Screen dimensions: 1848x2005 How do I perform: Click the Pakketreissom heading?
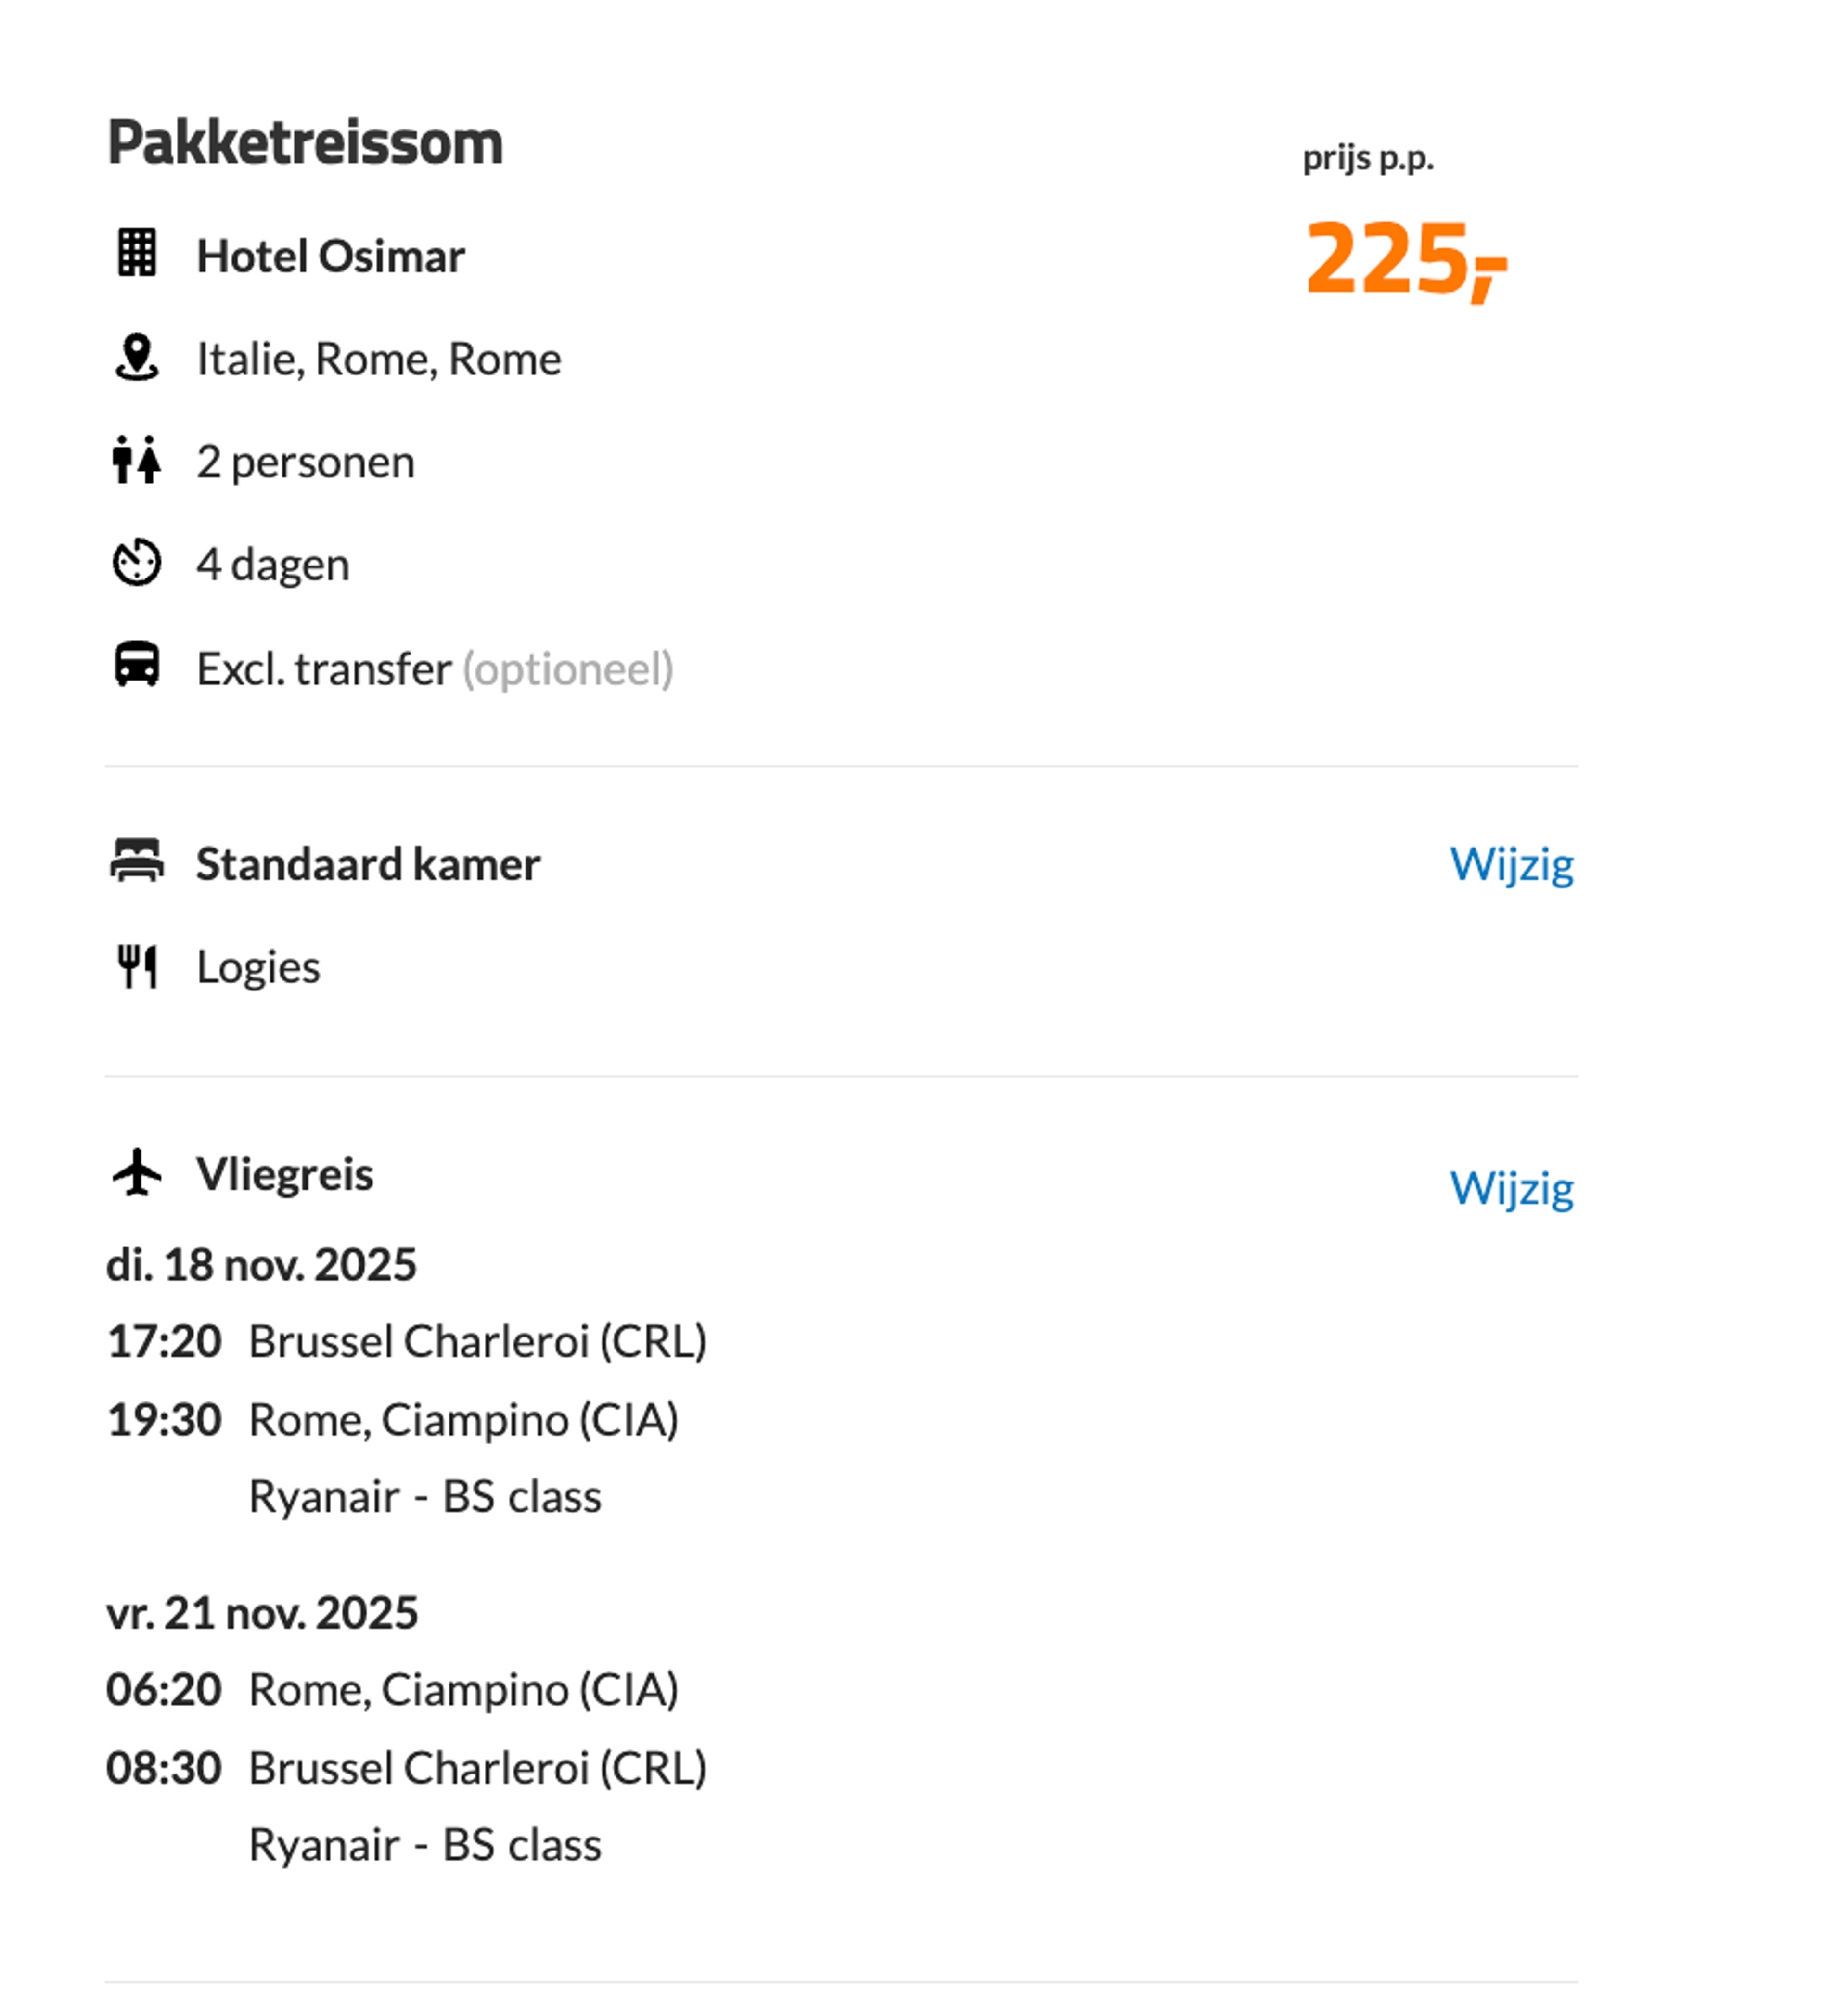point(305,143)
